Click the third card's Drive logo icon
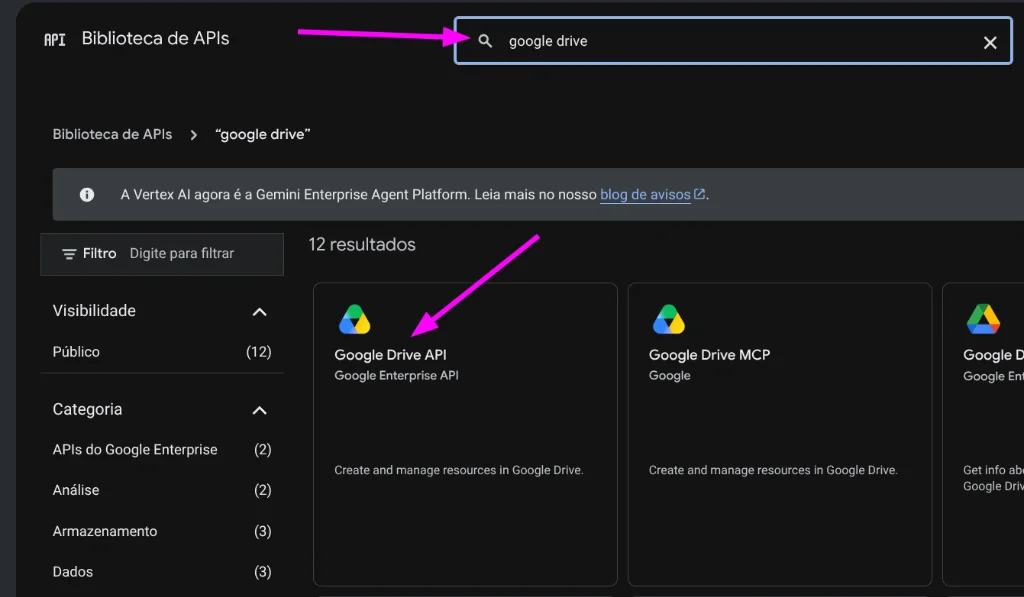This screenshot has width=1024, height=597. [x=983, y=319]
